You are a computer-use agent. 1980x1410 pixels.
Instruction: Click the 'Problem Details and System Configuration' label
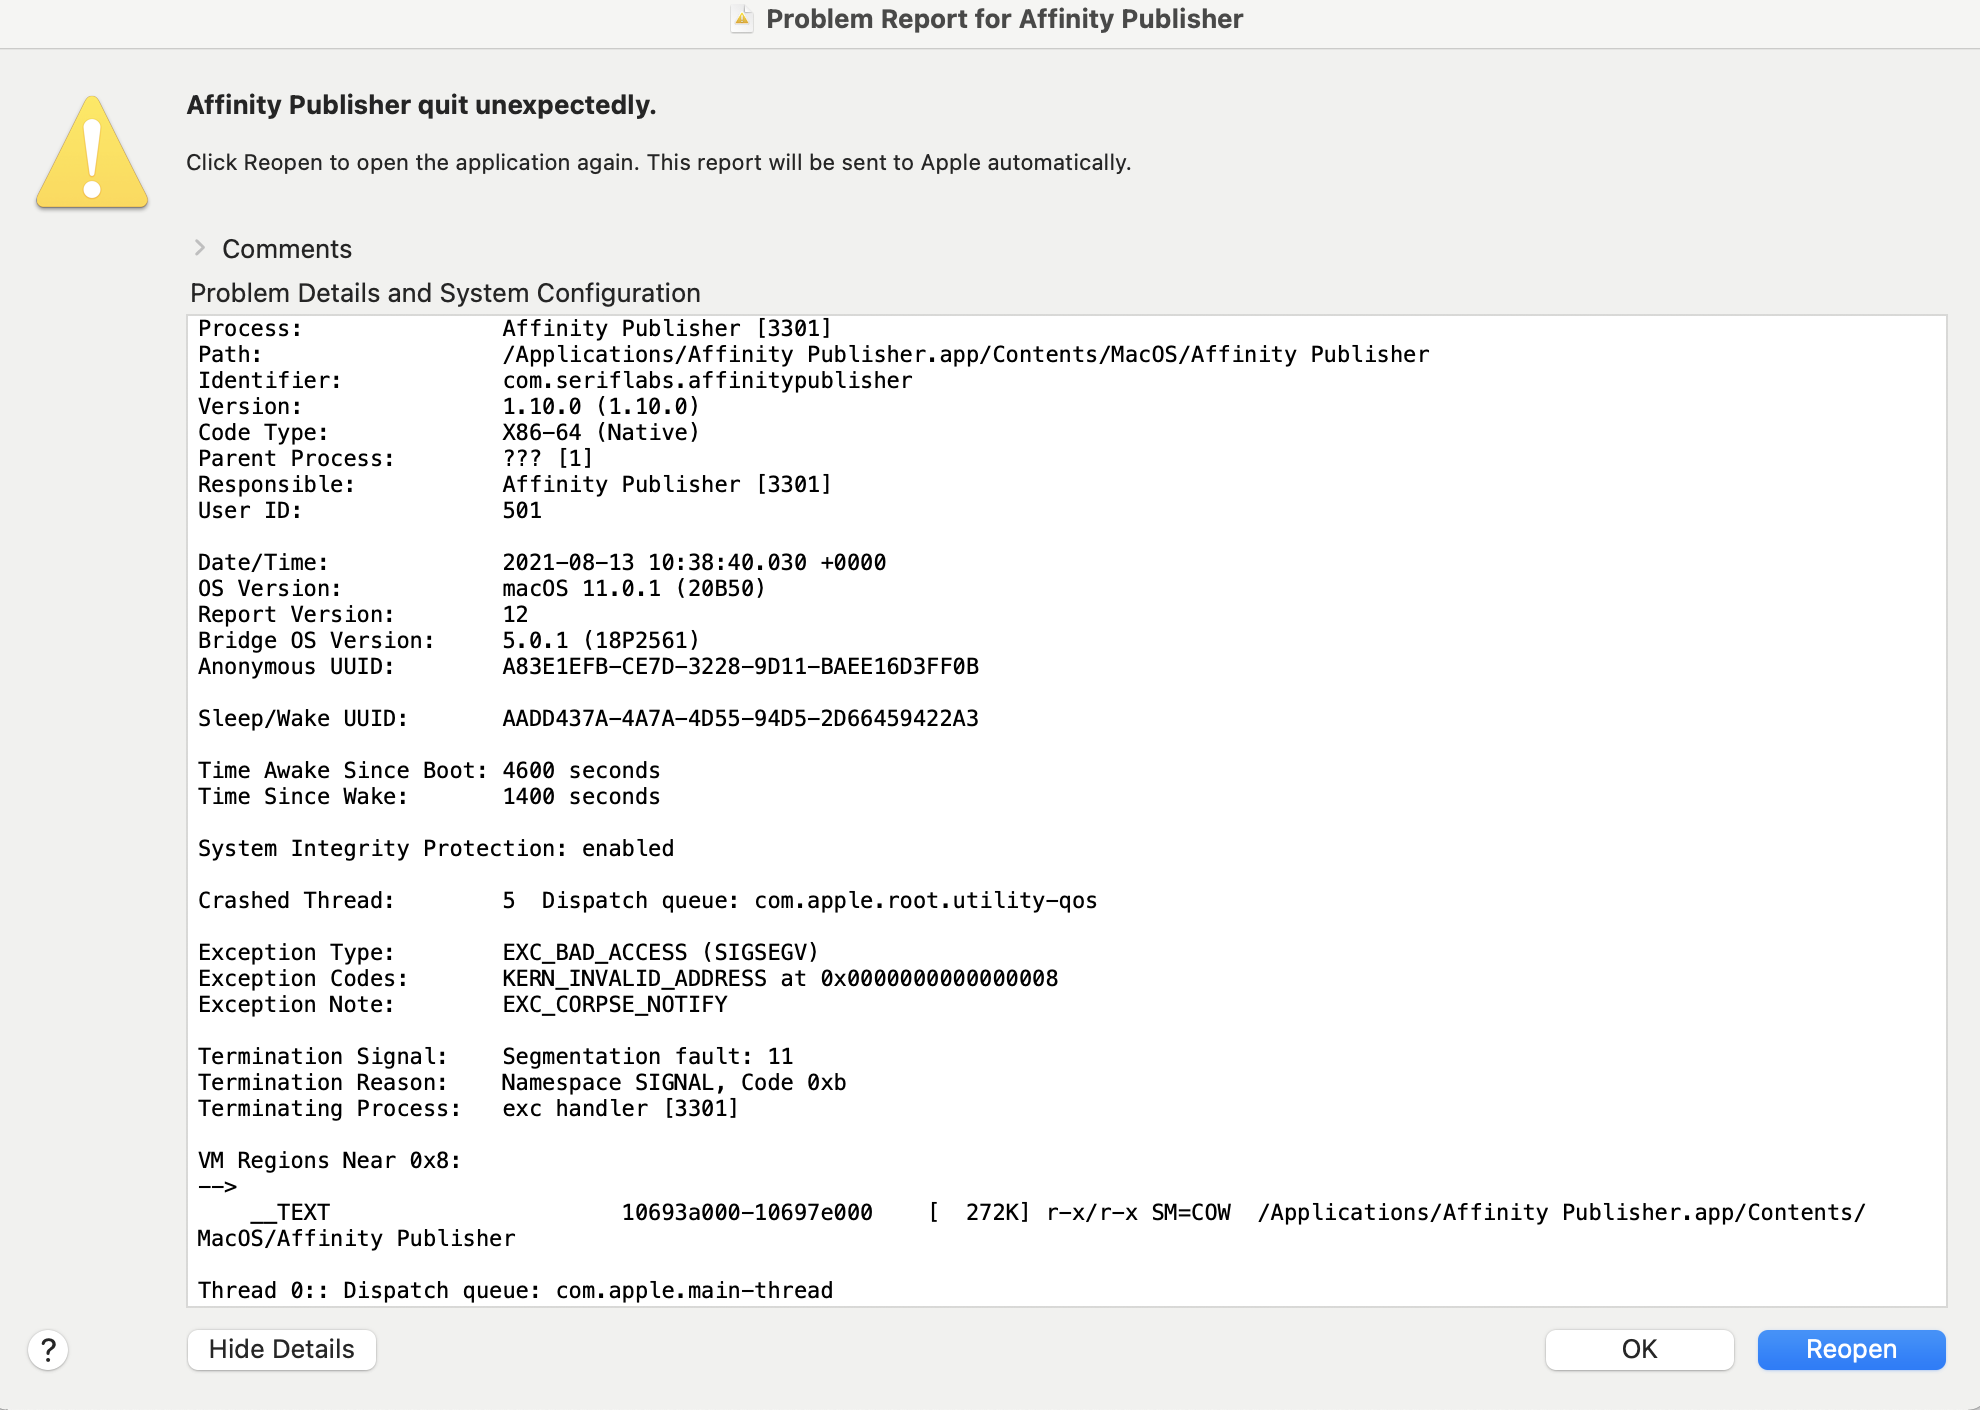(x=445, y=293)
